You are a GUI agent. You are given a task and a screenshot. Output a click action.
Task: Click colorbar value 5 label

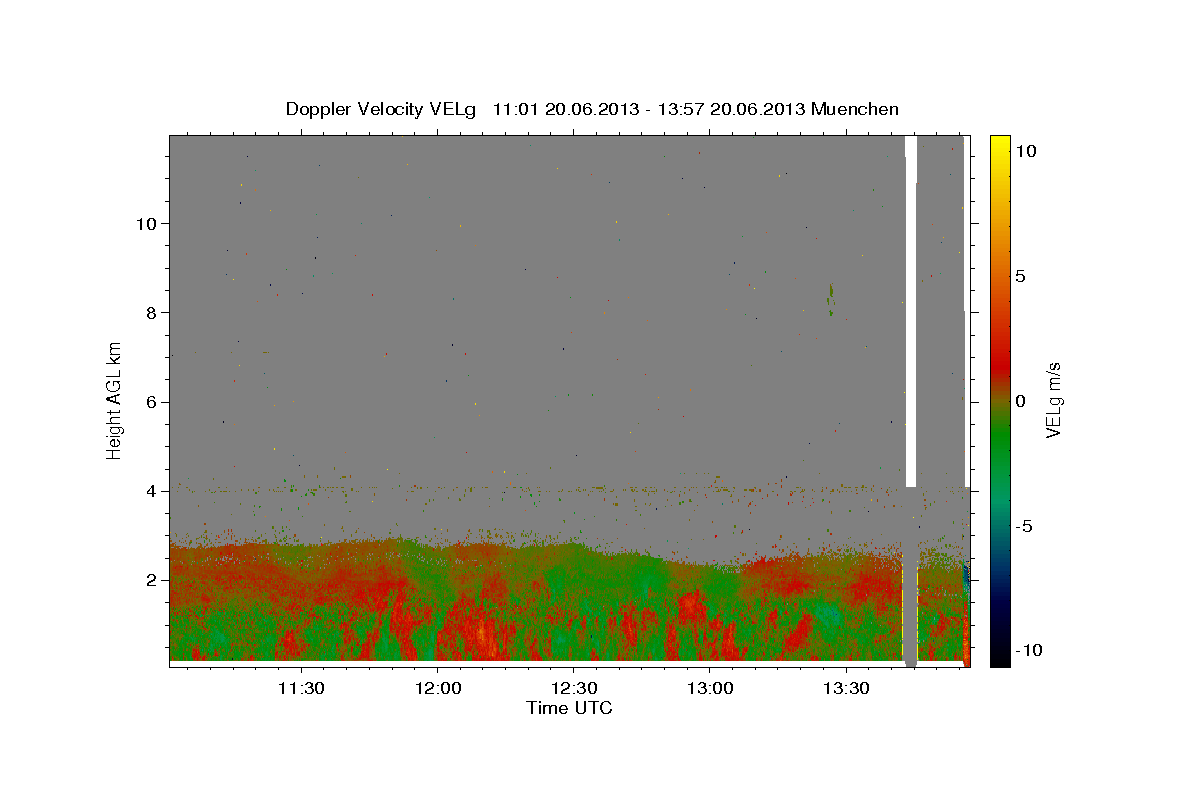pyautogui.click(x=1020, y=276)
